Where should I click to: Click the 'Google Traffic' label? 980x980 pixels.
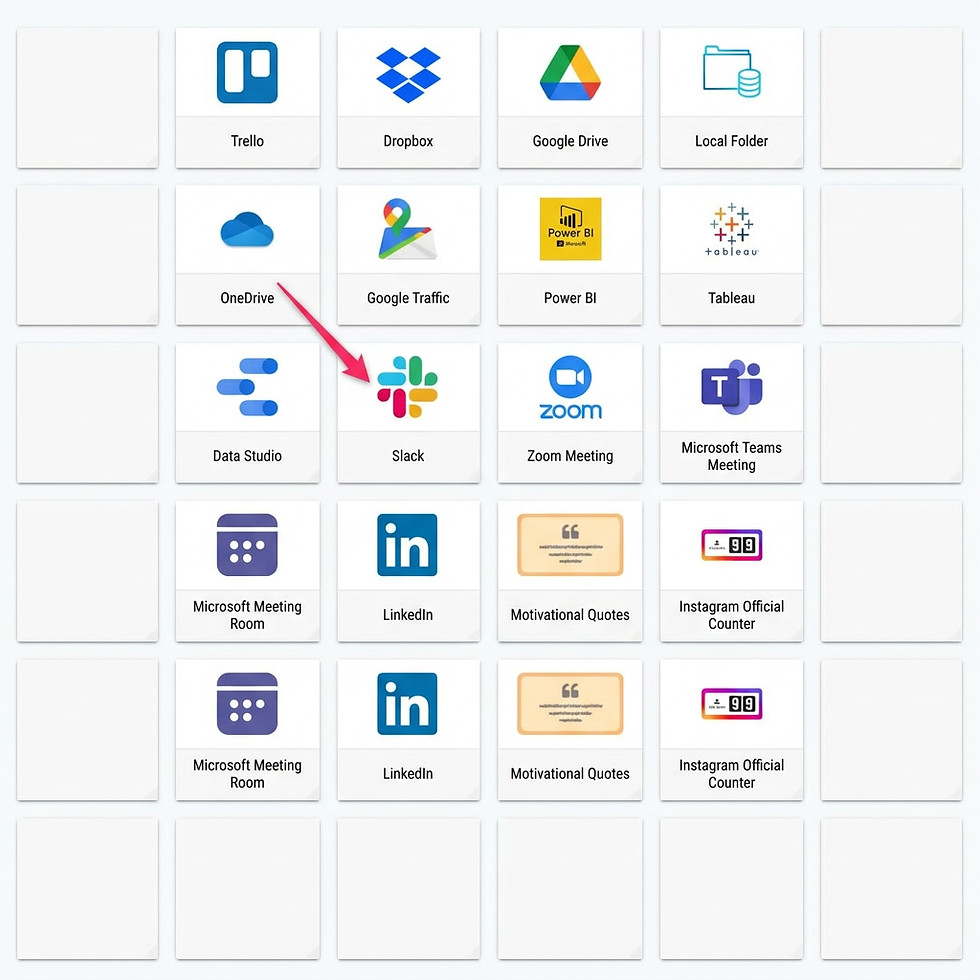click(408, 298)
